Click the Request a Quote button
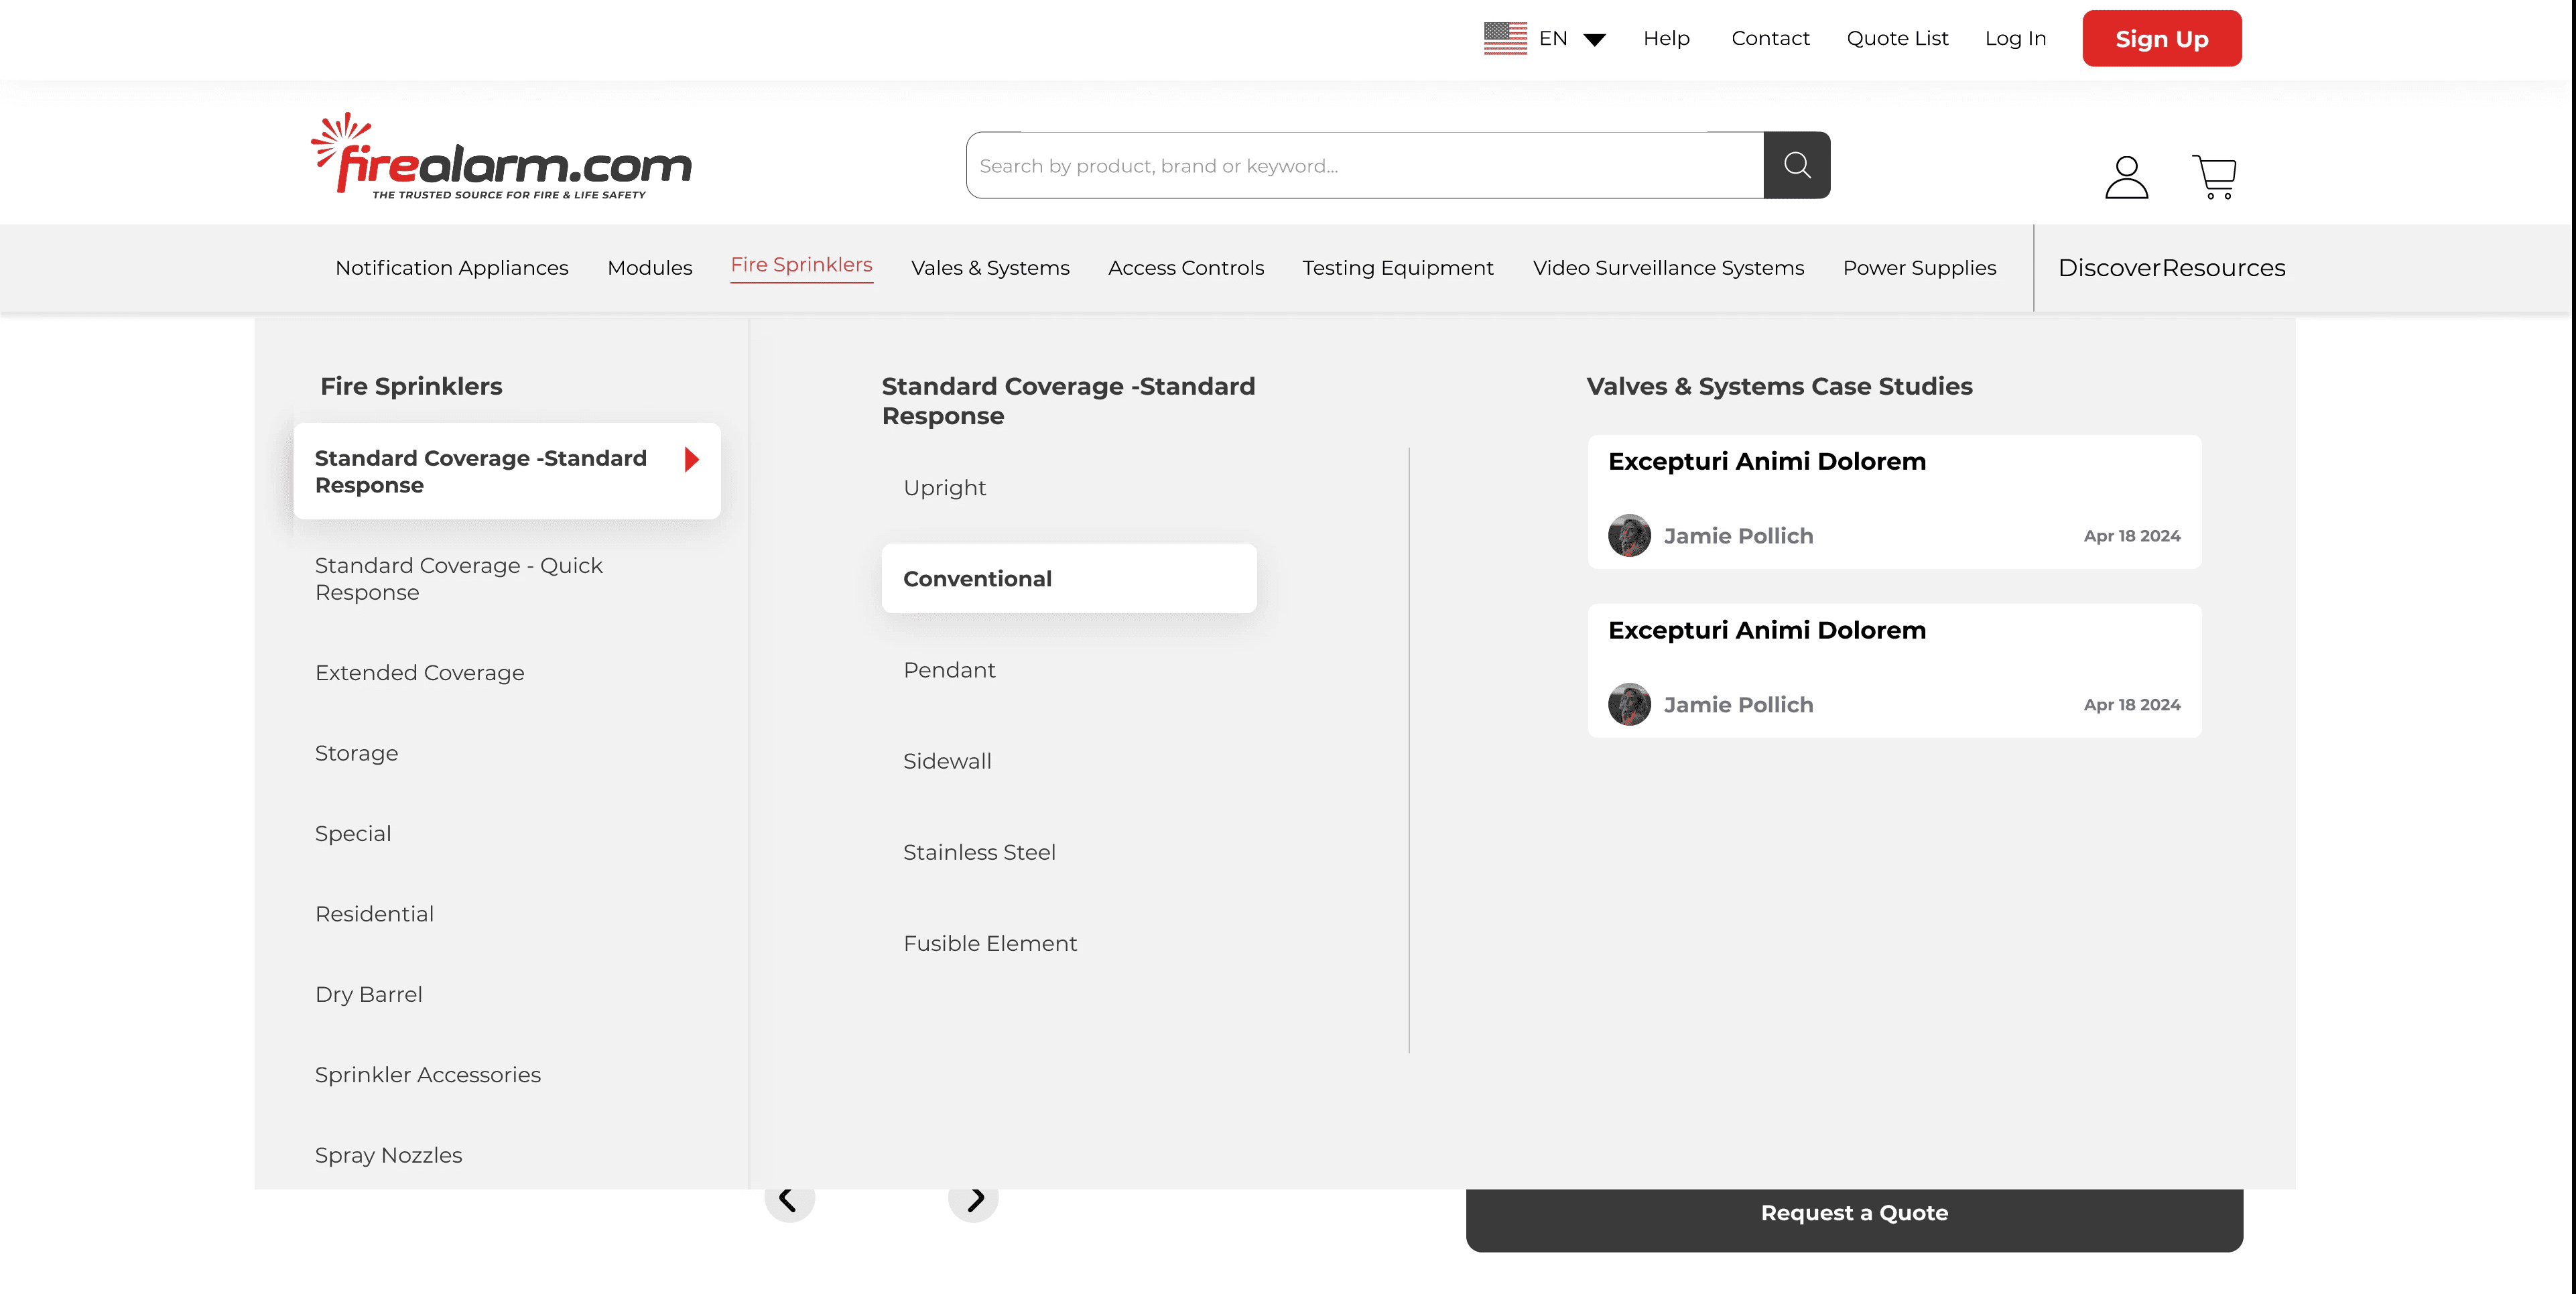The image size is (2576, 1294). pos(1853,1214)
